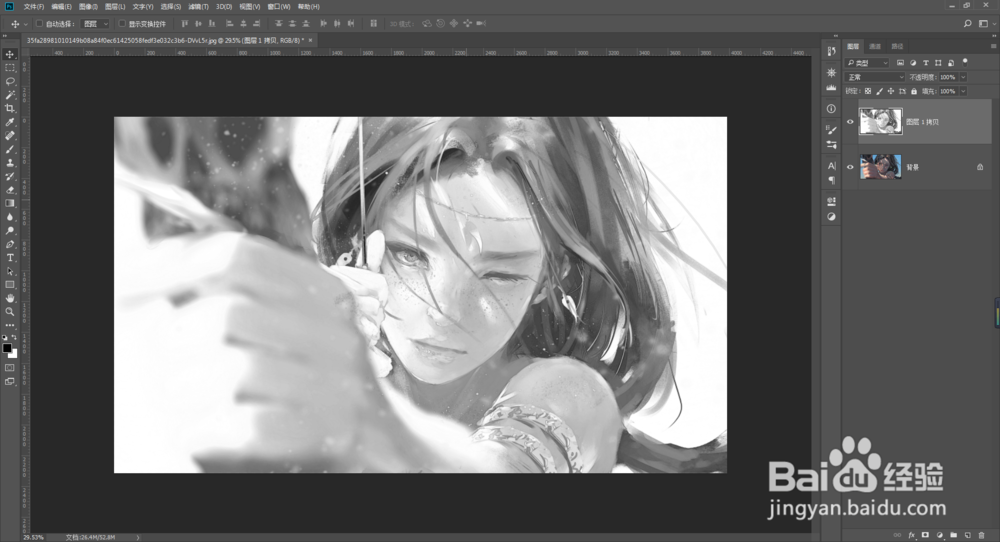Viewport: 1000px width, 542px height.
Task: Open workspace switcher in options bar
Action: pyautogui.click(x=984, y=24)
